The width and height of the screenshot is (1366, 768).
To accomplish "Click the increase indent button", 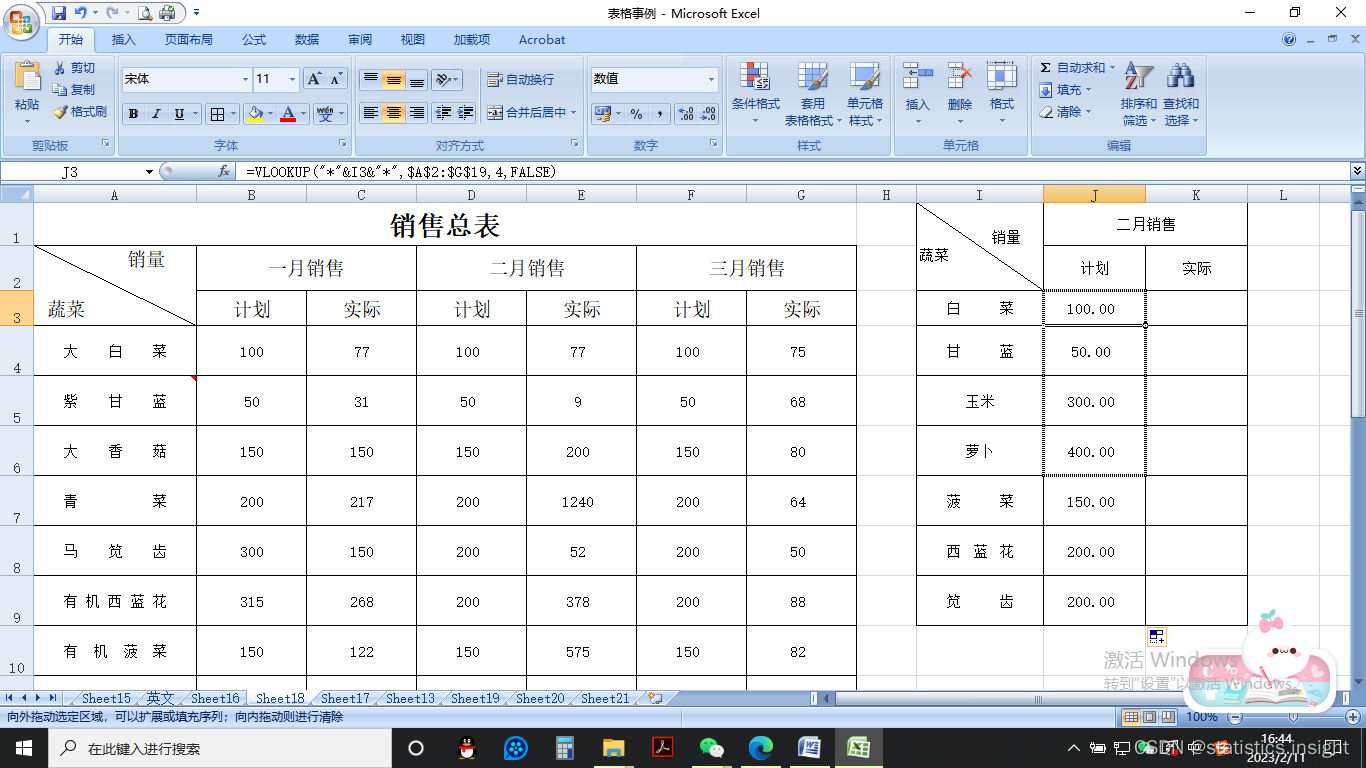I will tap(466, 113).
